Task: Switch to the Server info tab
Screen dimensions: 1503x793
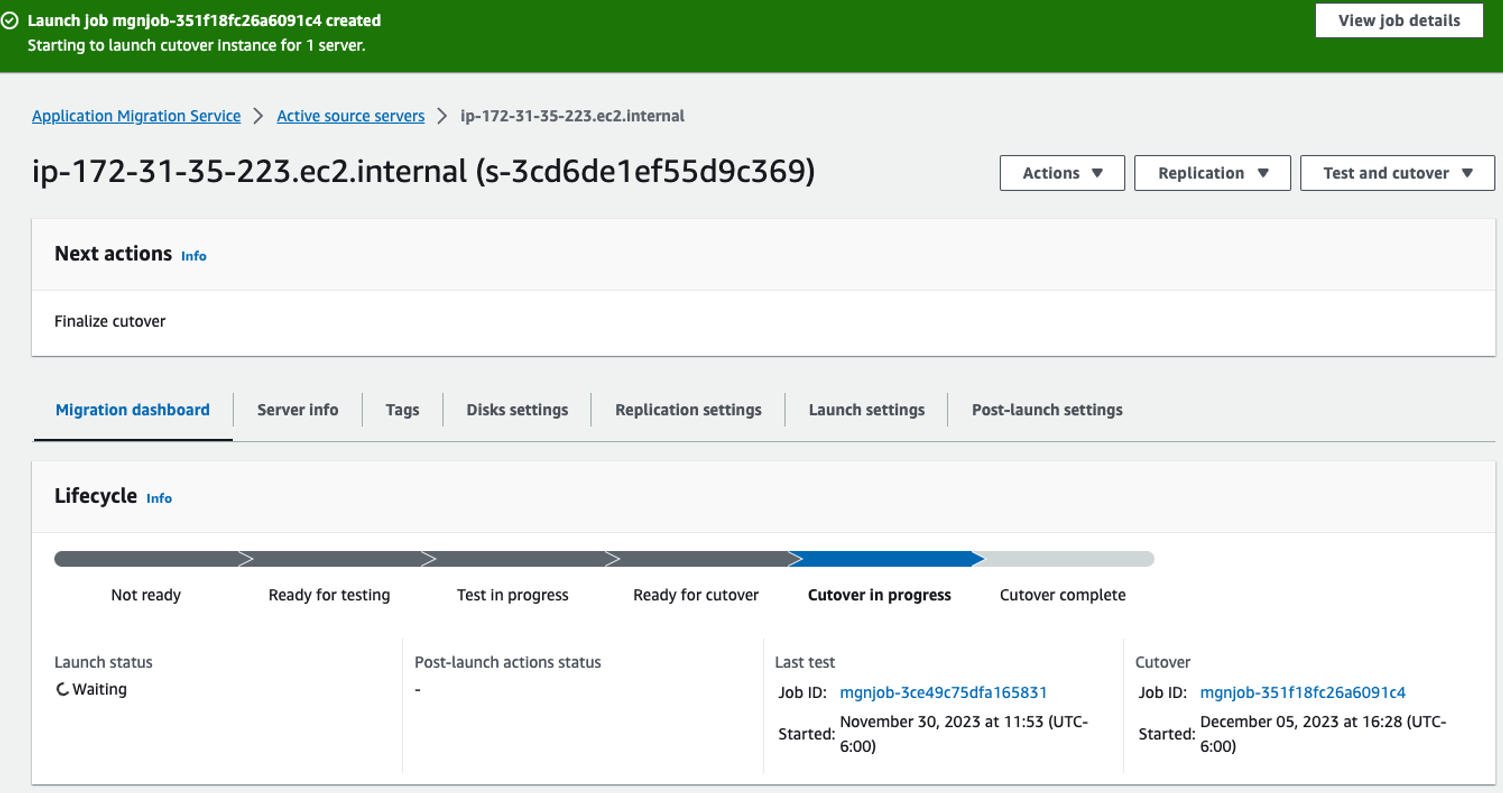Action: [x=298, y=410]
